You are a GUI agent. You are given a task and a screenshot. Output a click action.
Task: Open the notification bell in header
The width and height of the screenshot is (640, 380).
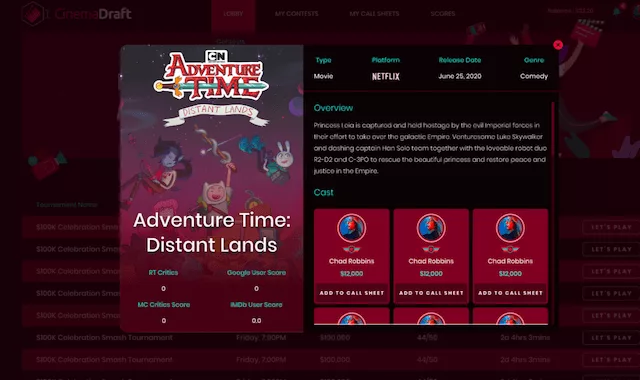point(616,11)
